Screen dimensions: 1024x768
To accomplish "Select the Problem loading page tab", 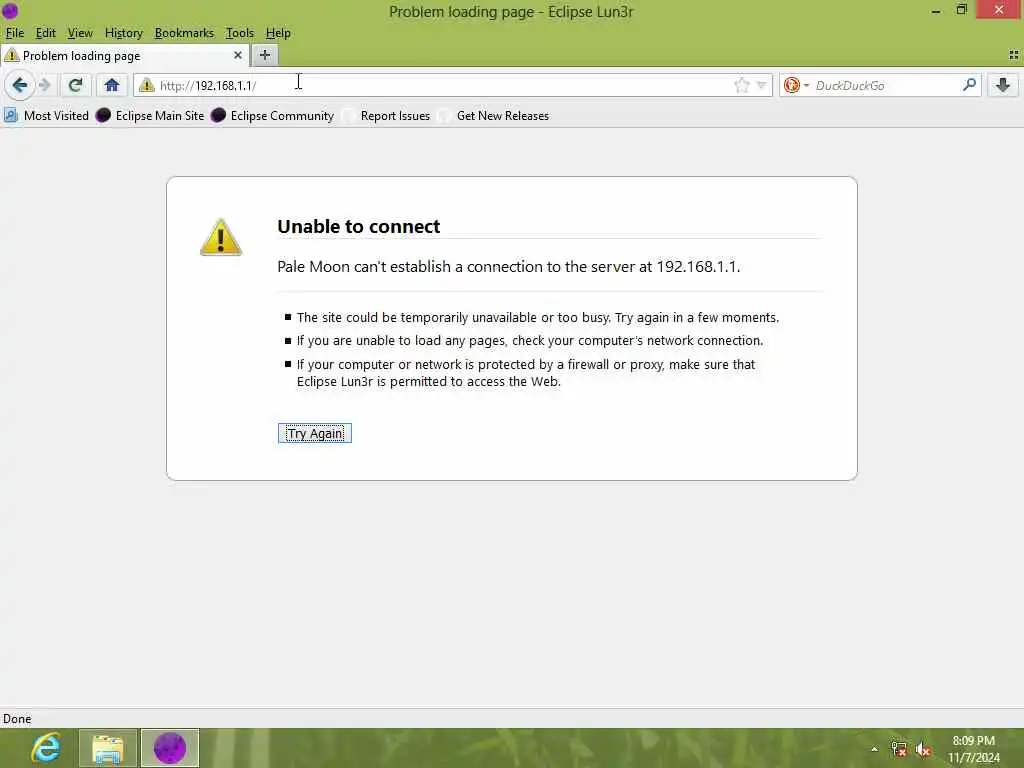I will [124, 56].
